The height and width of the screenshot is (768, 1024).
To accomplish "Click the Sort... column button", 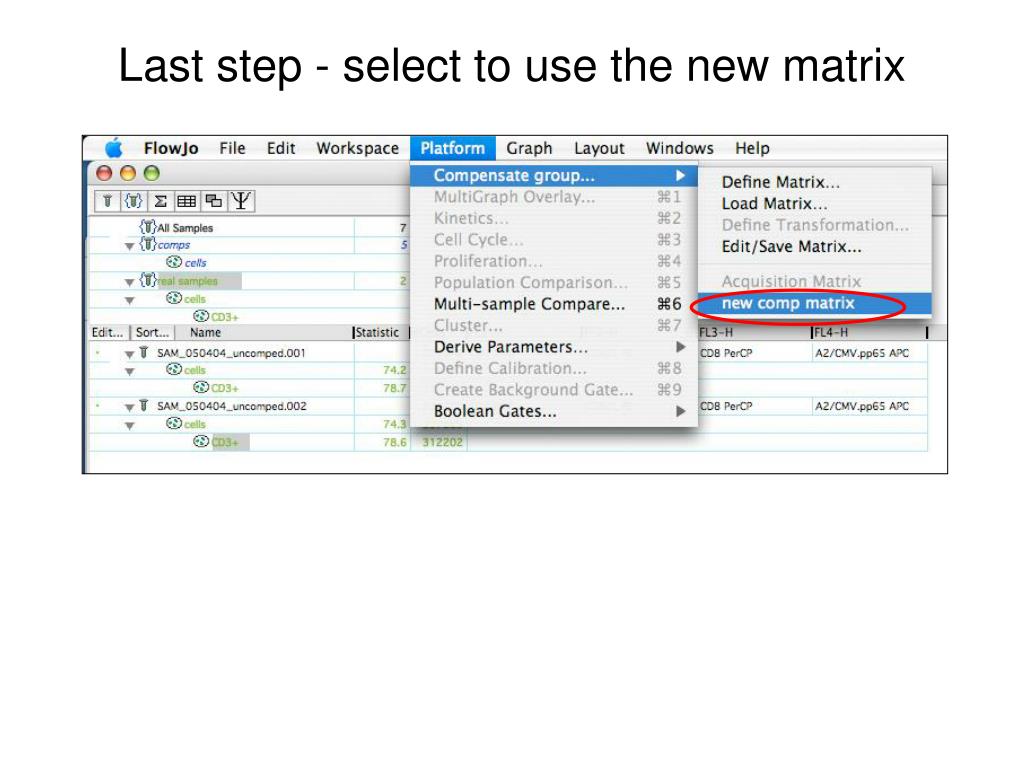I will point(152,332).
